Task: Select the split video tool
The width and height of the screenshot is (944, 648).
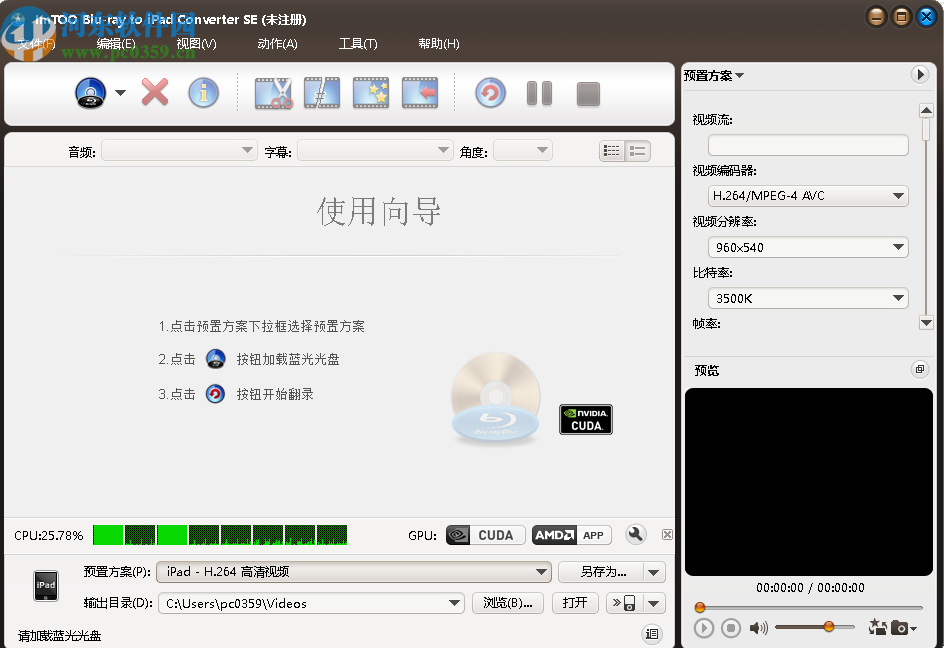Action: coord(321,92)
